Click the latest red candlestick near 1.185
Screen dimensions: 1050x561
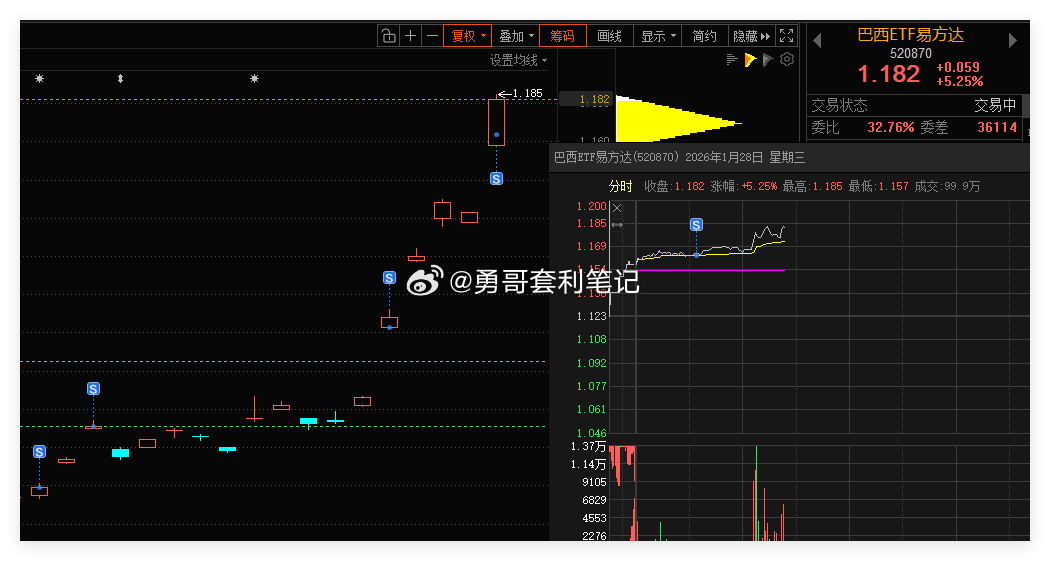(496, 122)
